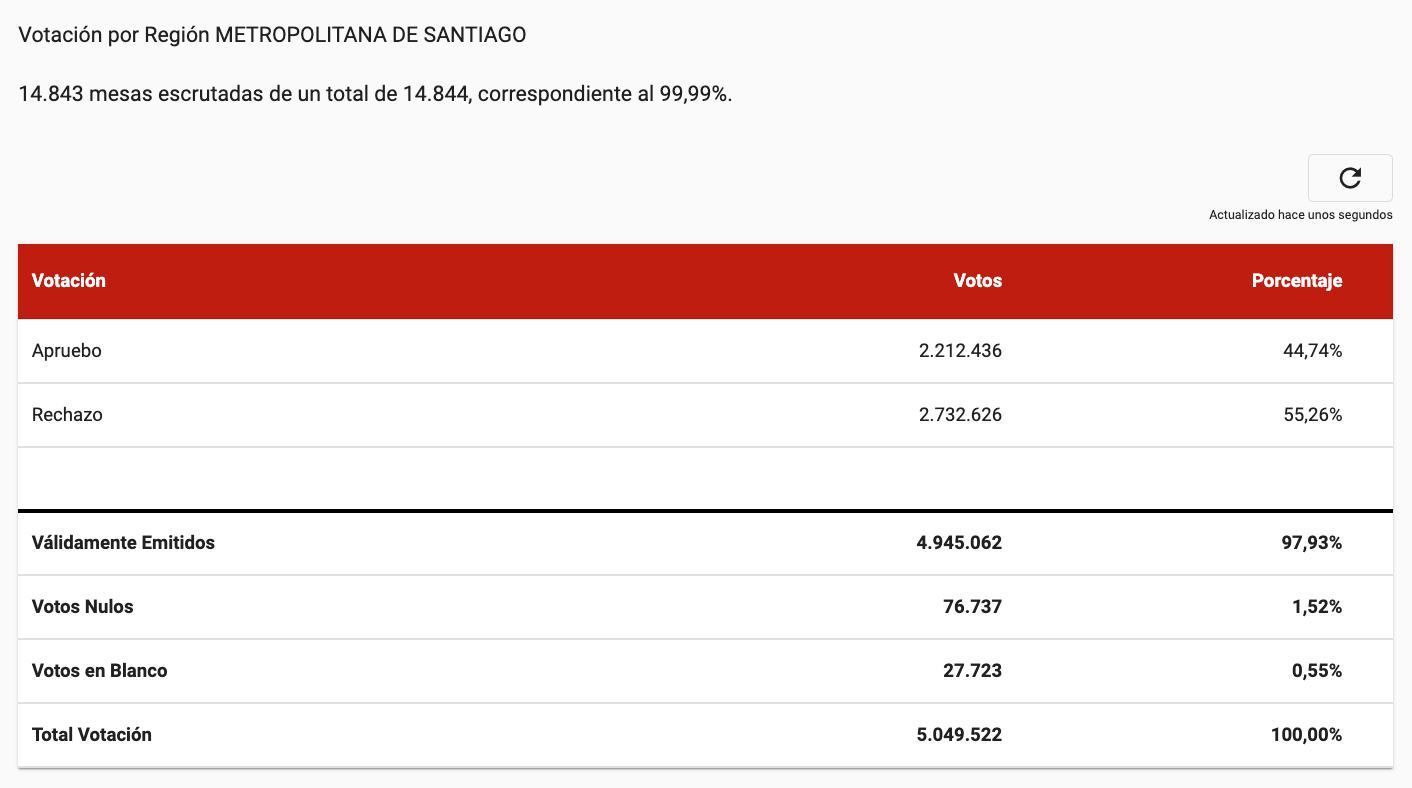The image size is (1412, 788).
Task: Sort by the Porcentaje column header
Action: coord(1297,281)
